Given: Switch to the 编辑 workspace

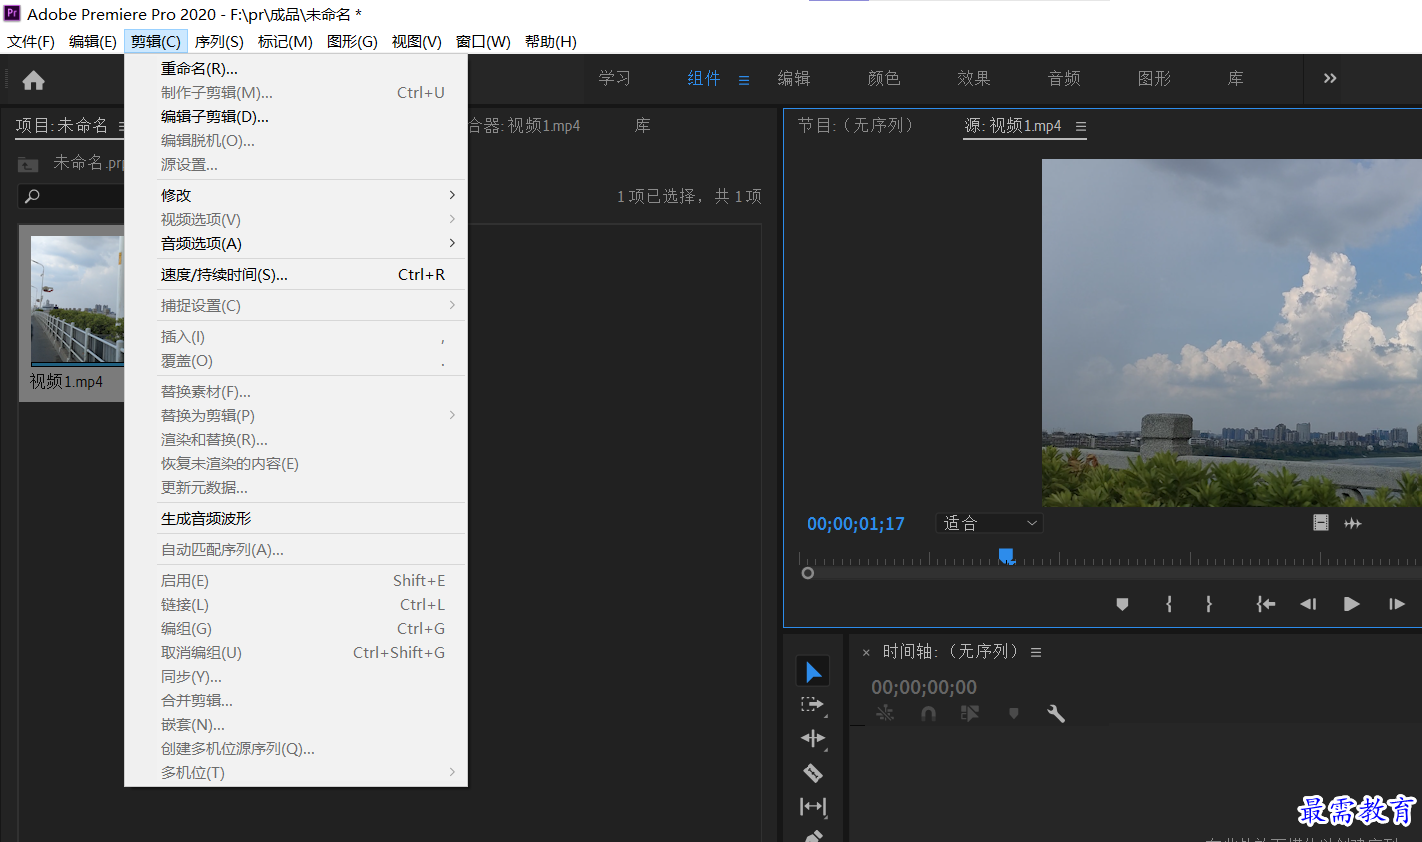Looking at the screenshot, I should click(794, 78).
